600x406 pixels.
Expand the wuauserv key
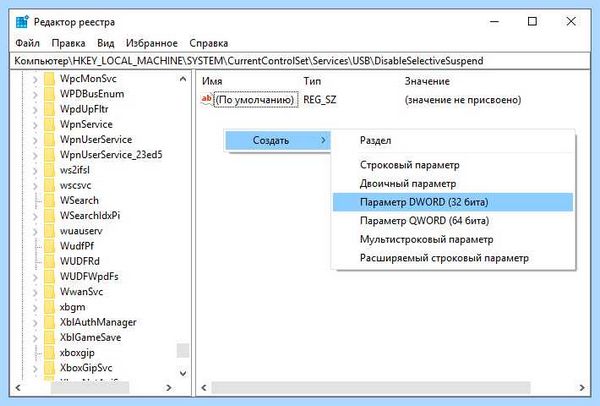coord(35,232)
